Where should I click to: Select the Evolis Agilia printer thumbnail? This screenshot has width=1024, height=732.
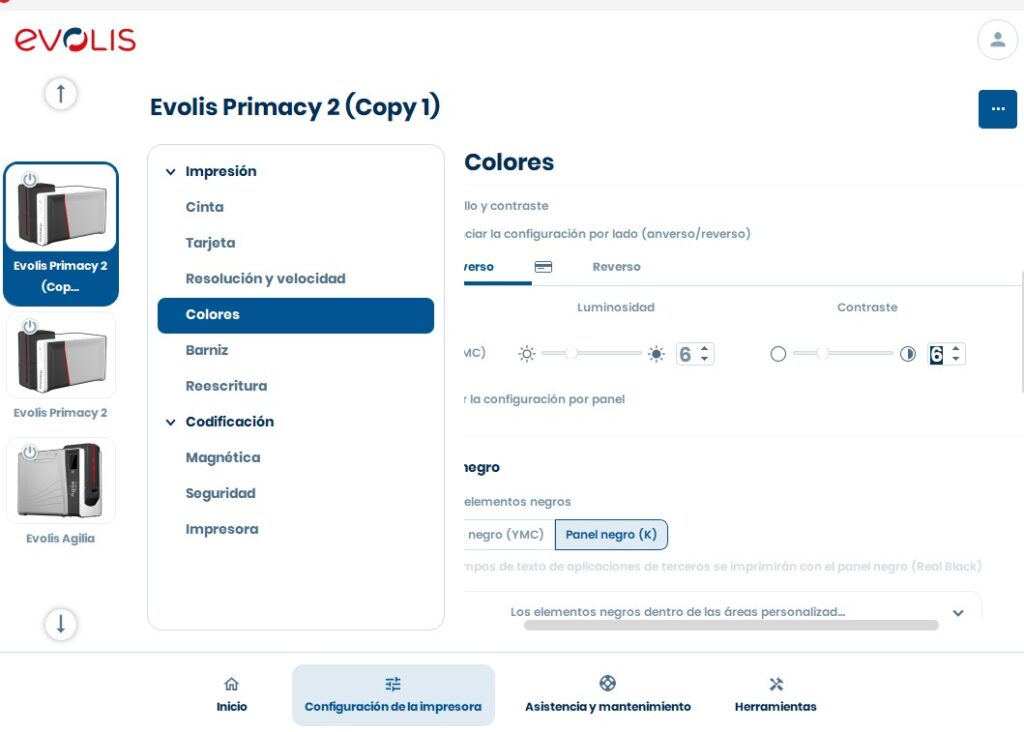pos(61,481)
